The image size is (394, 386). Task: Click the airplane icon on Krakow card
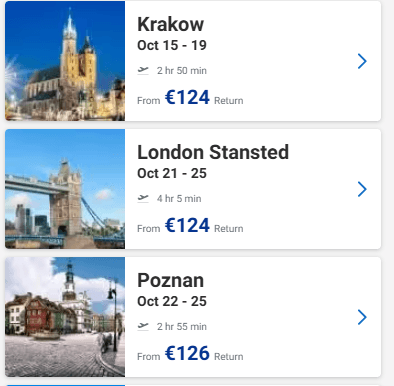(143, 71)
